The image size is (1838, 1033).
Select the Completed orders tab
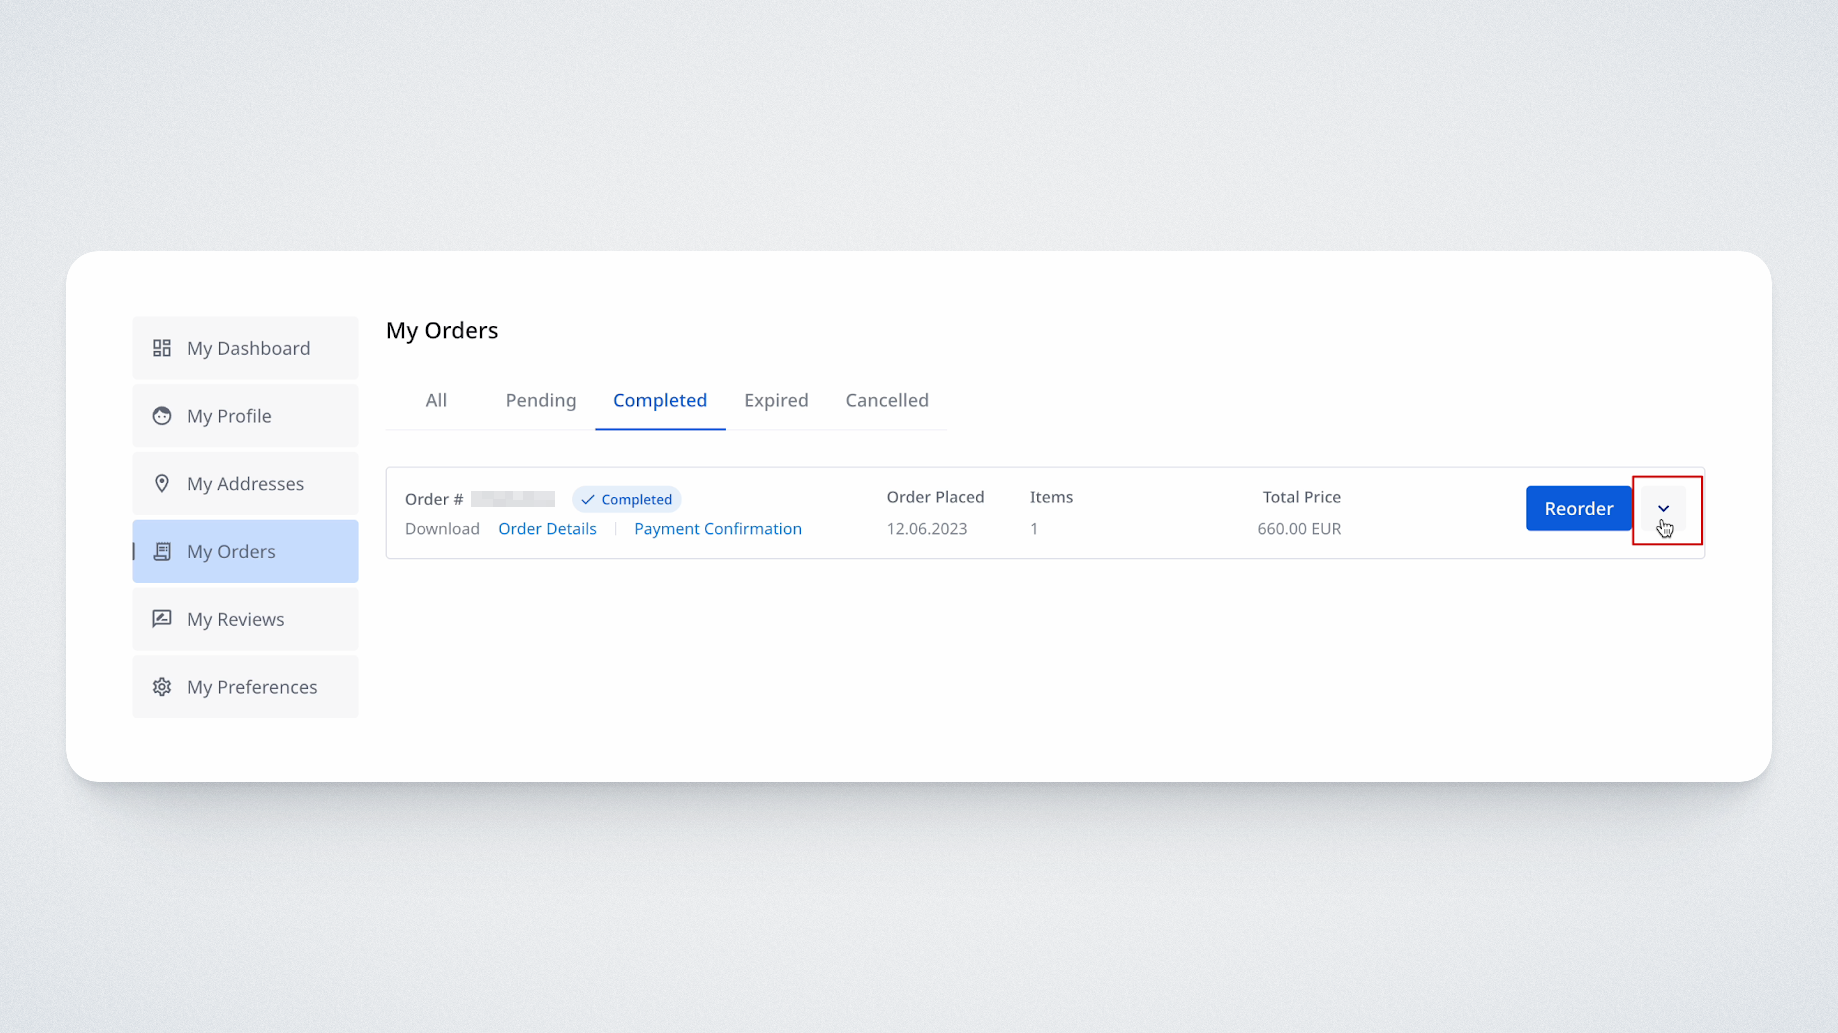tap(659, 400)
